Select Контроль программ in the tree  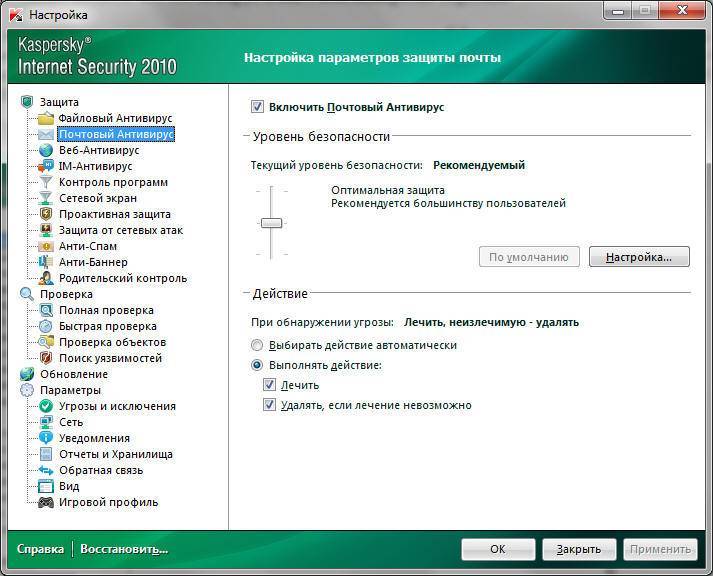pyautogui.click(x=113, y=182)
